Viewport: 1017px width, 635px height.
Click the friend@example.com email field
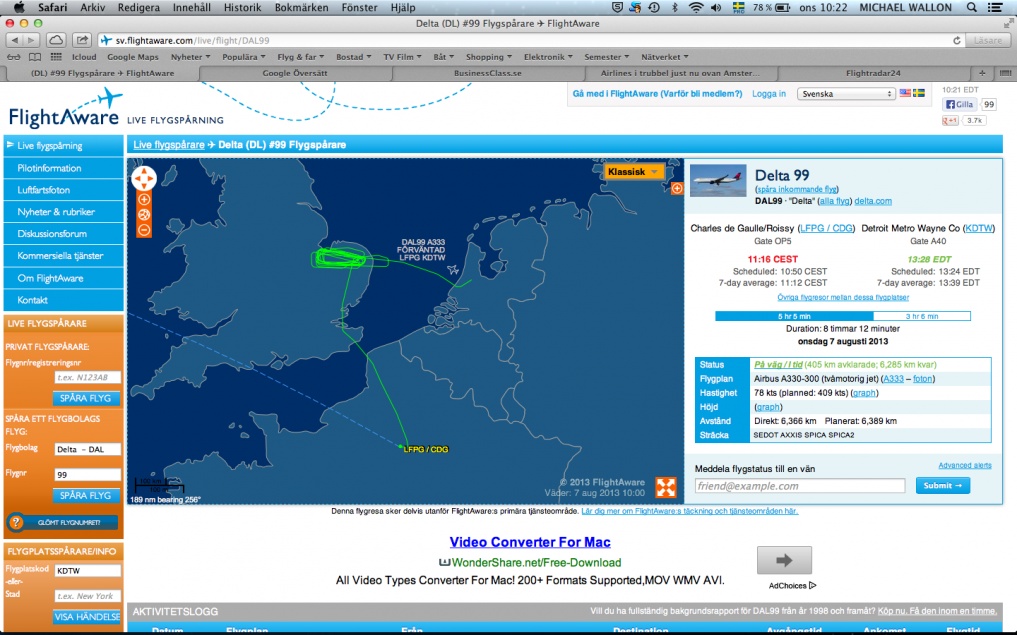click(799, 486)
